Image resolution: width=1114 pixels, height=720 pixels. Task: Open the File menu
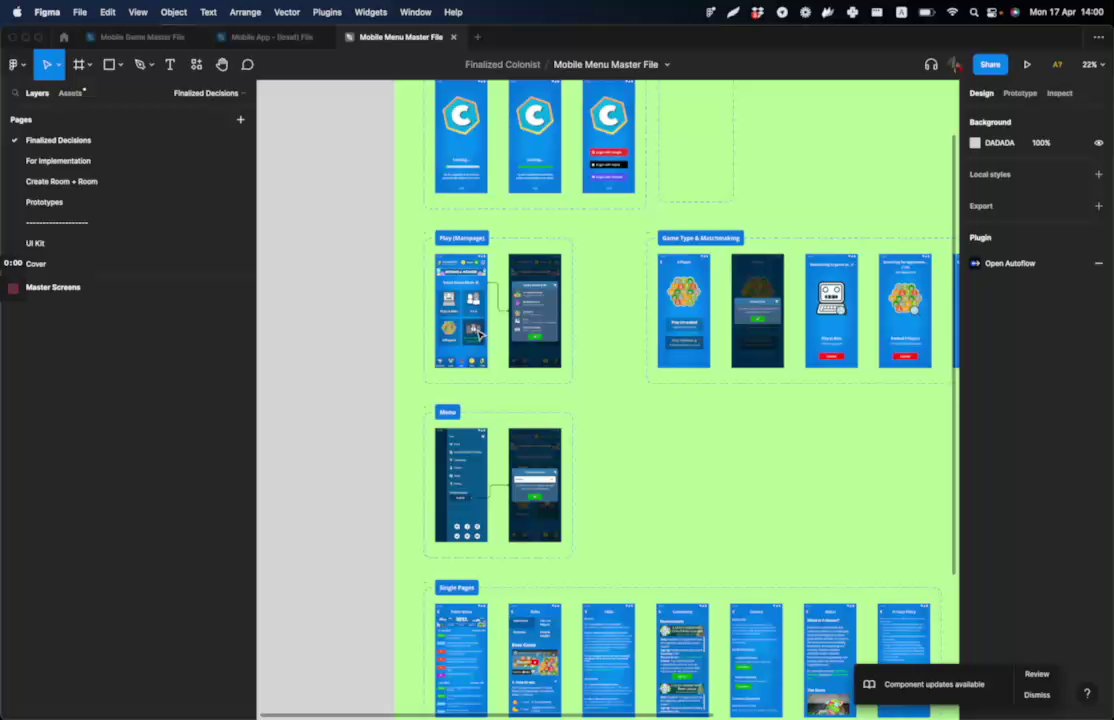point(80,12)
